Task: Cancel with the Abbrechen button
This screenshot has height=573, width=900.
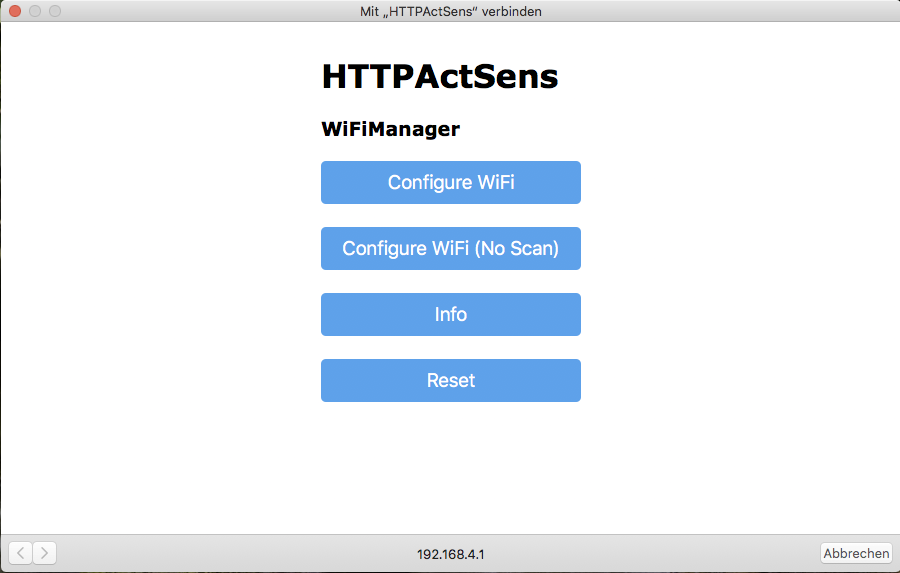Action: click(x=856, y=553)
